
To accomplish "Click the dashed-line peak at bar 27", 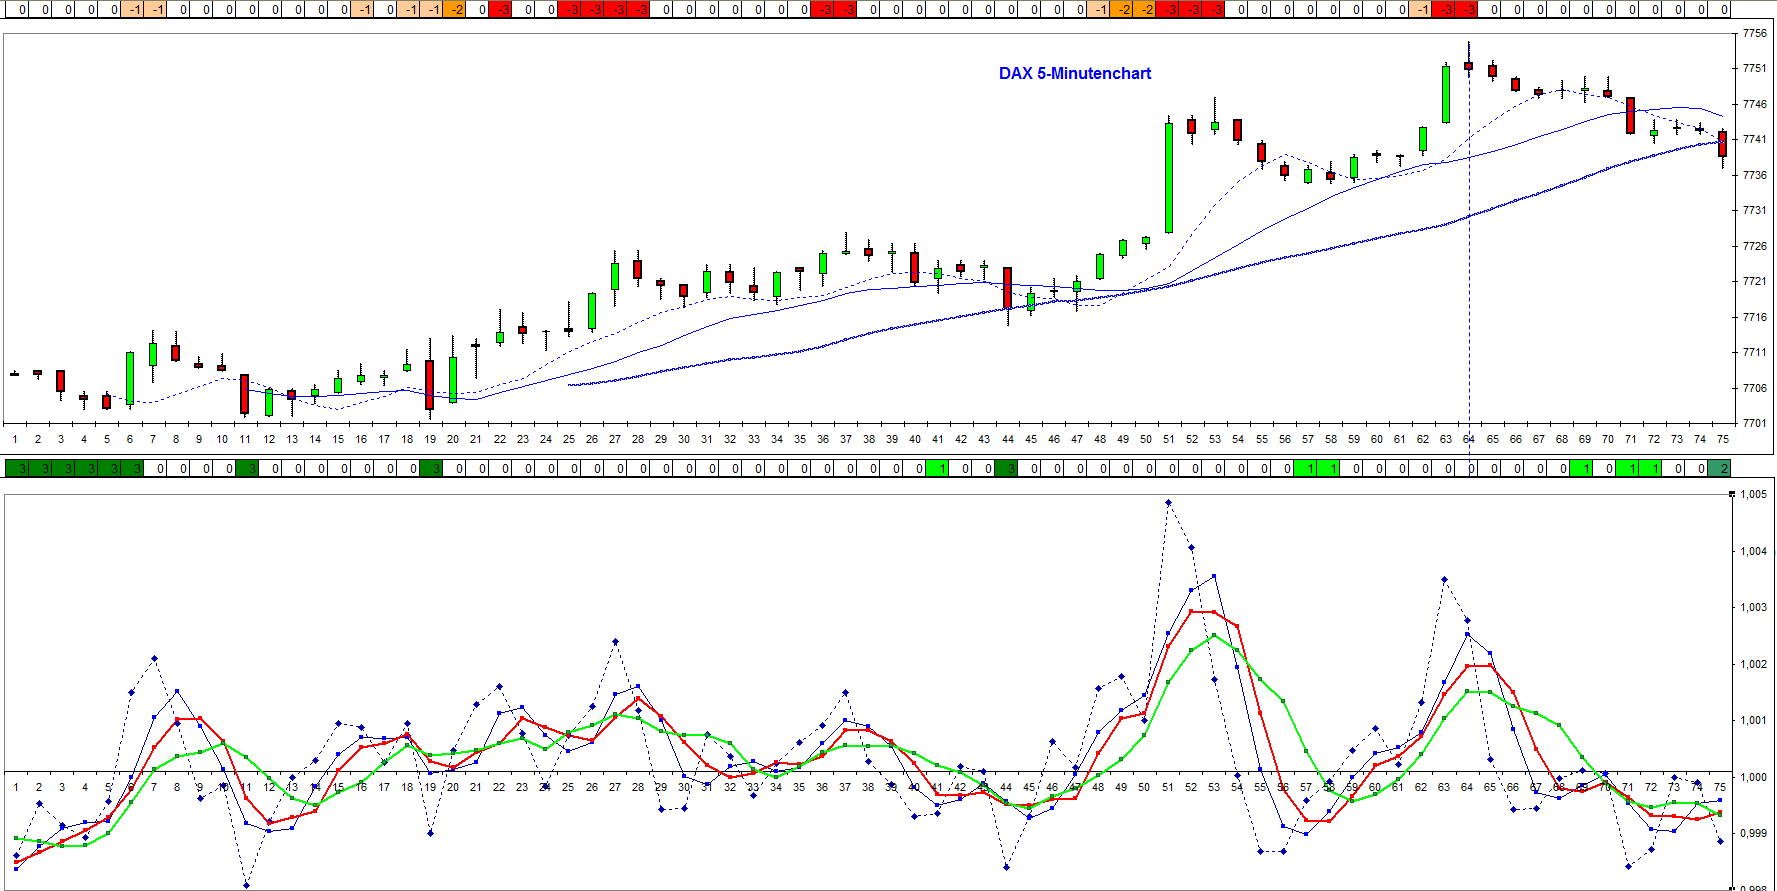I will click(615, 642).
